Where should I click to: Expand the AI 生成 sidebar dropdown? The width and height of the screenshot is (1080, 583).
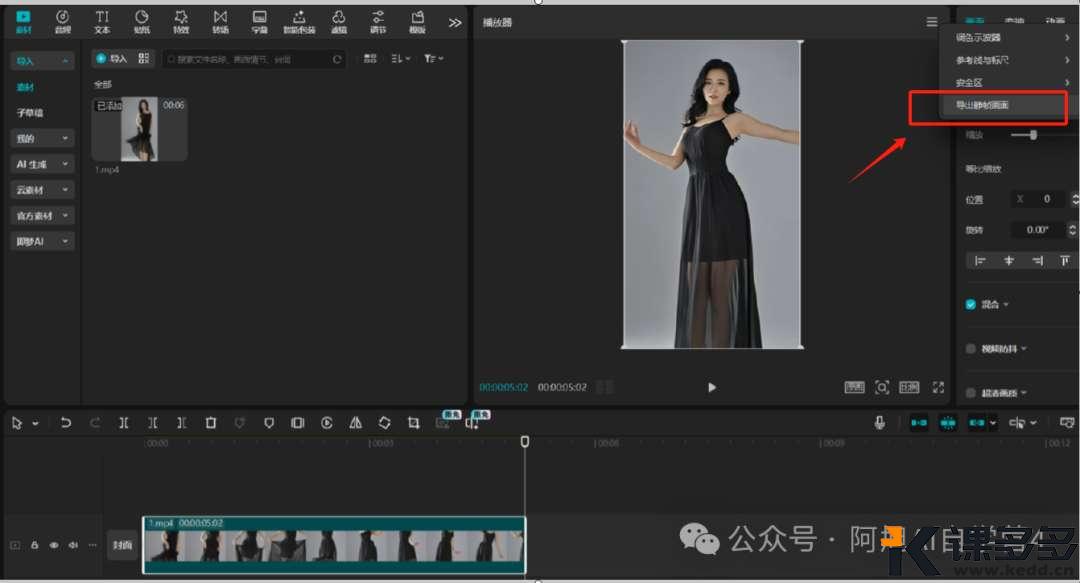pos(41,164)
